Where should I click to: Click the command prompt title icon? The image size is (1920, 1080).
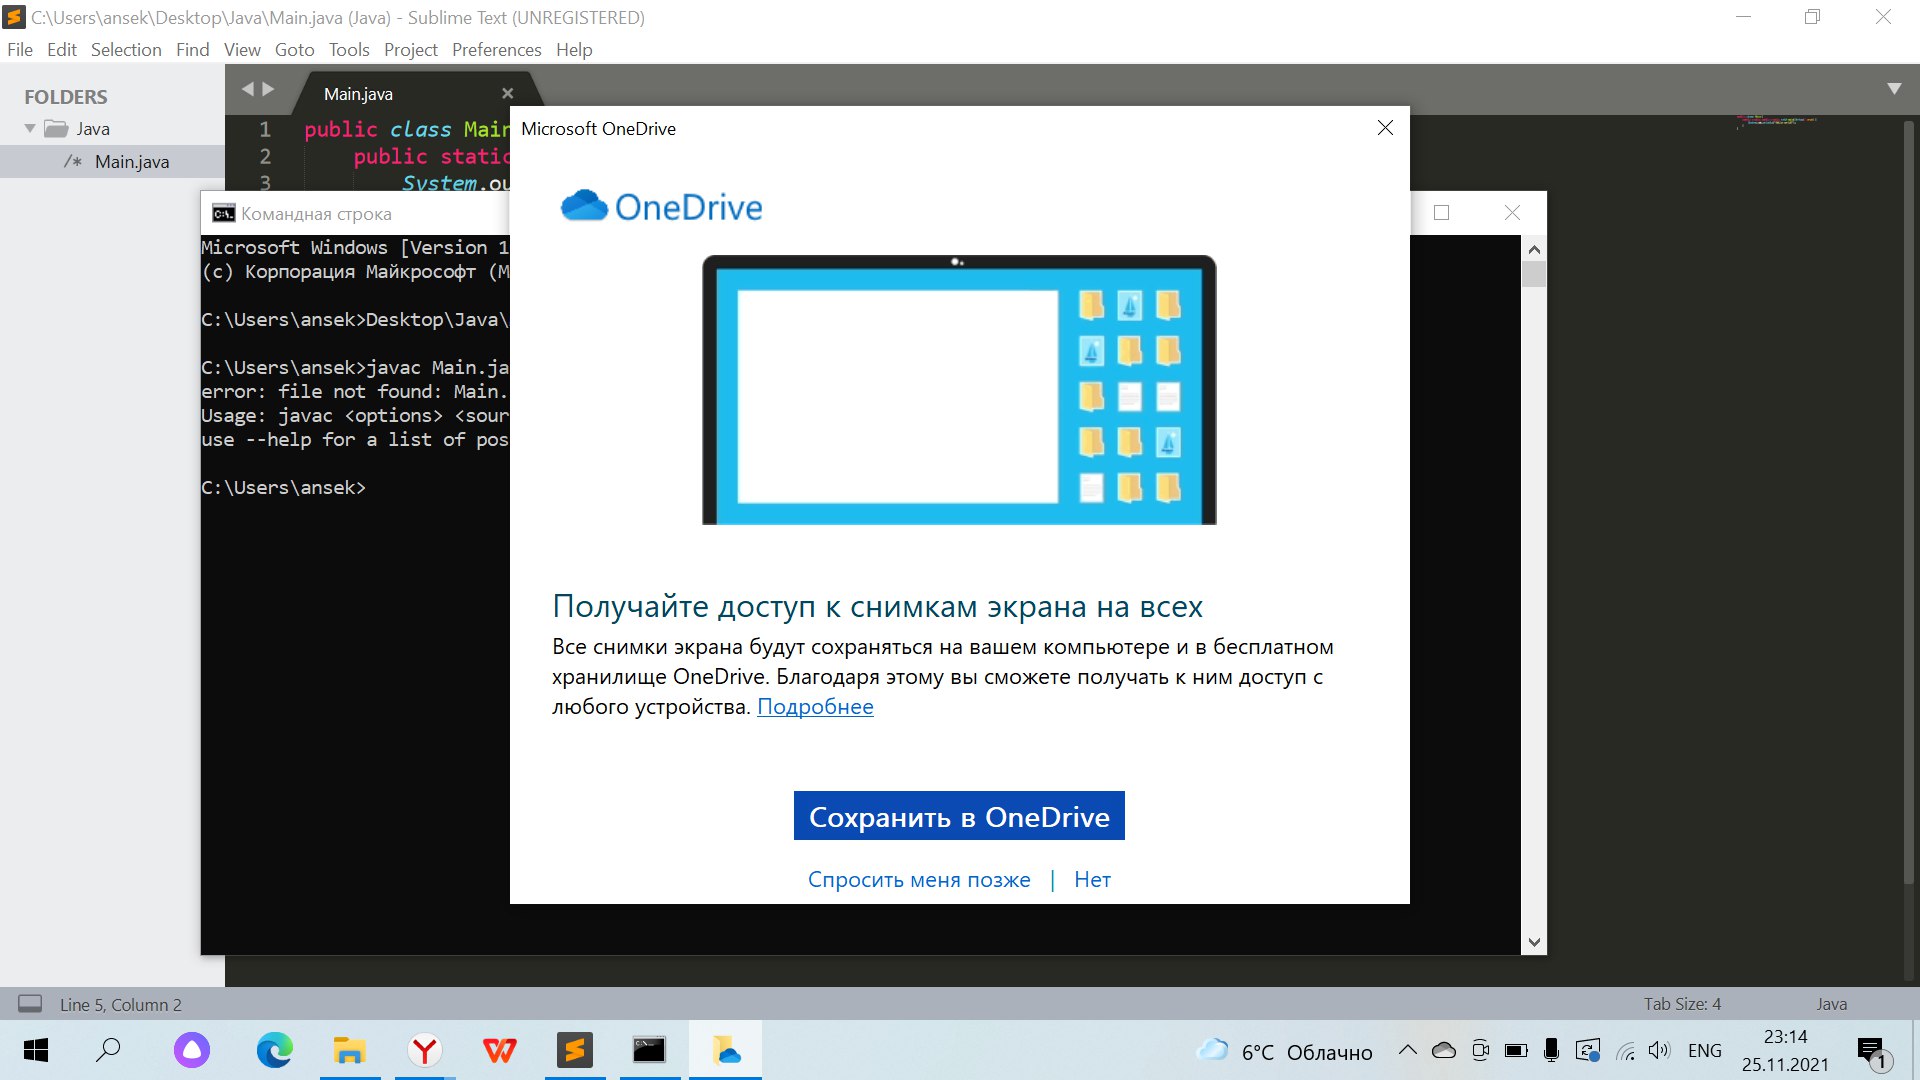pos(224,213)
